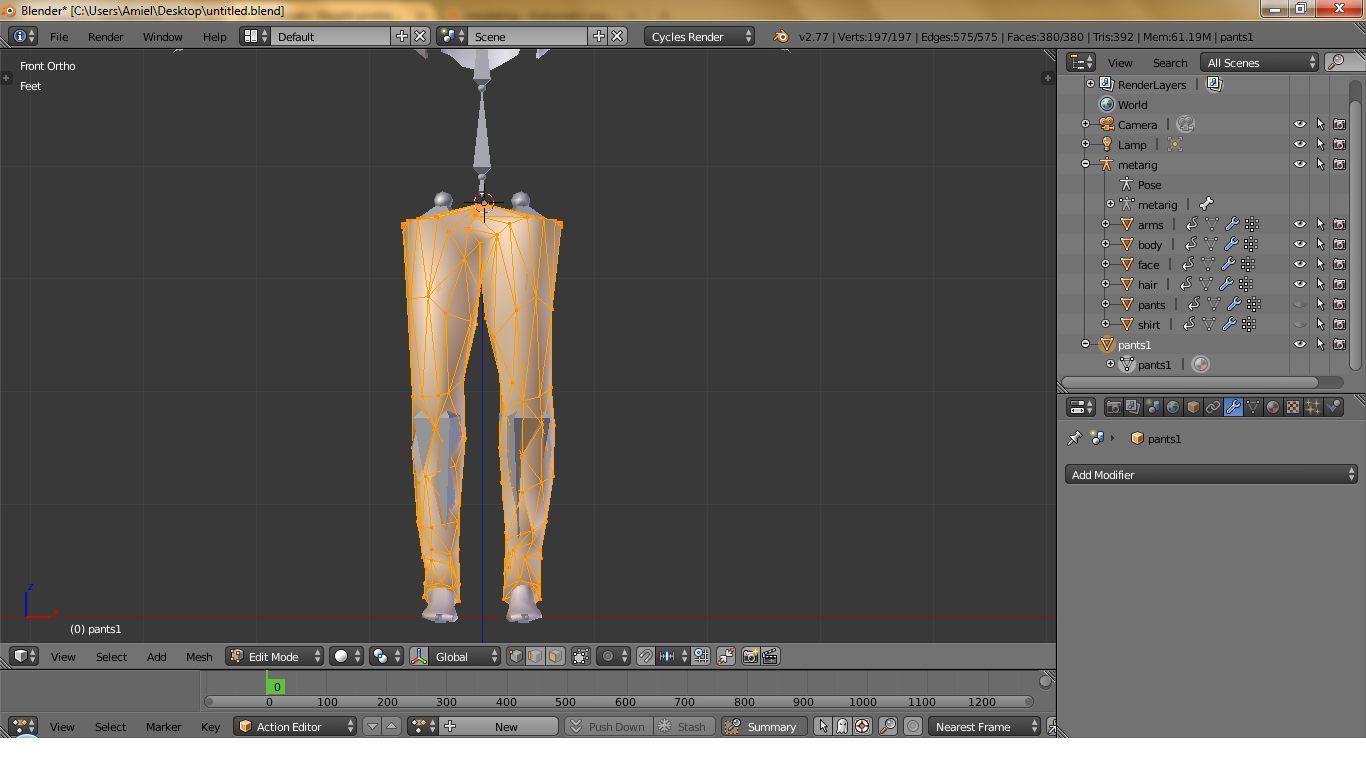1366x768 pixels.
Task: Hide the Lamp object with its eye icon
Action: coord(1300,144)
